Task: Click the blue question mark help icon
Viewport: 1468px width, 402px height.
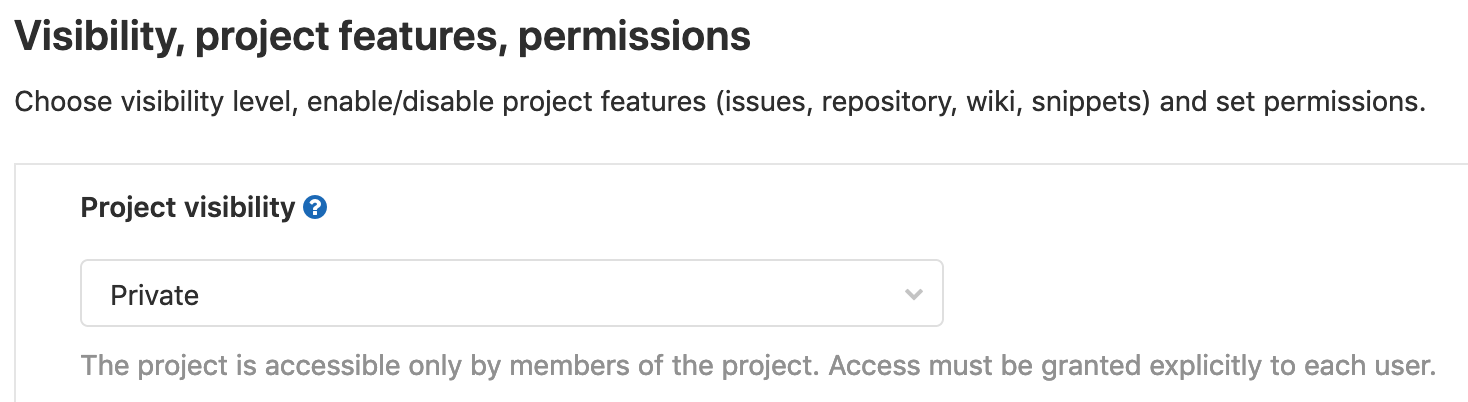Action: click(x=315, y=208)
